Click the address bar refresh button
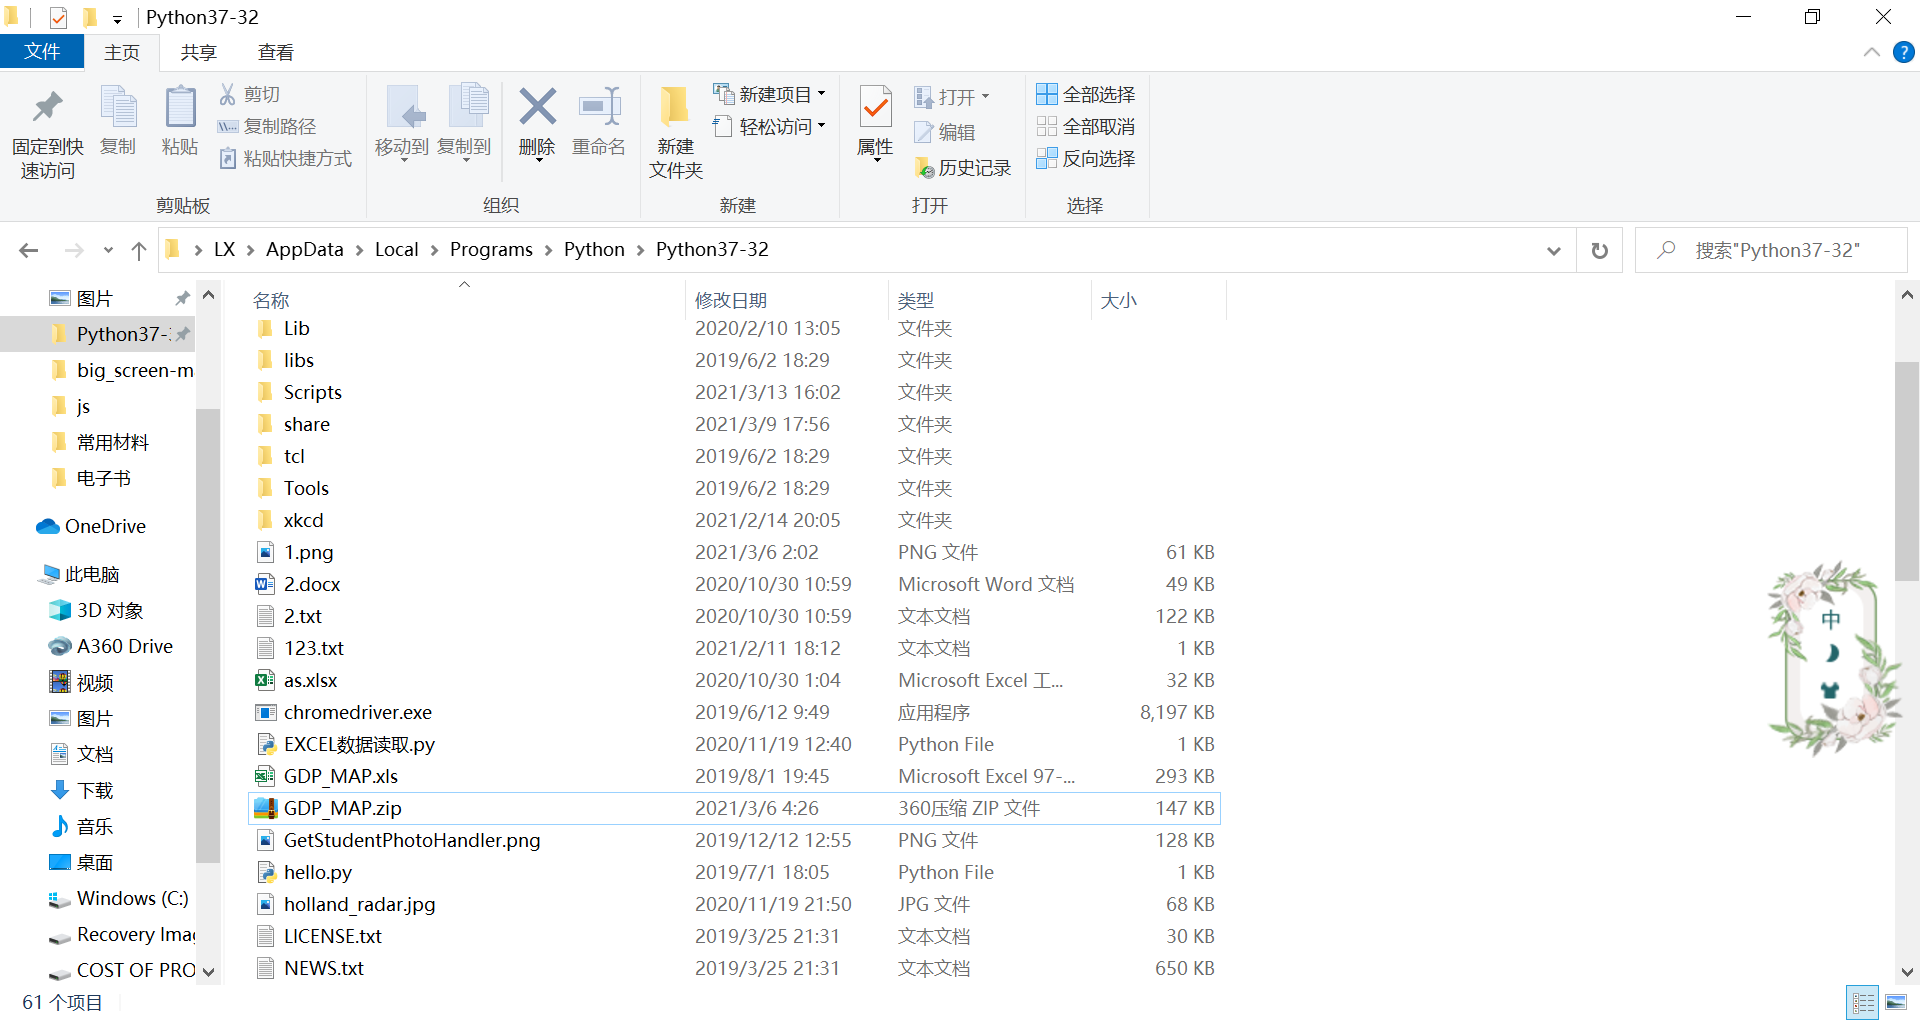This screenshot has width=1920, height=1020. click(x=1599, y=250)
